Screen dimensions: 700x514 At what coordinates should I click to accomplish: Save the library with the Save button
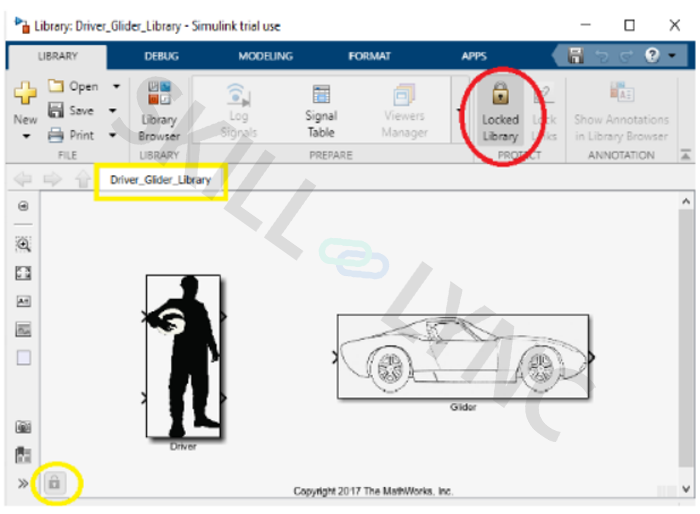pos(71,110)
